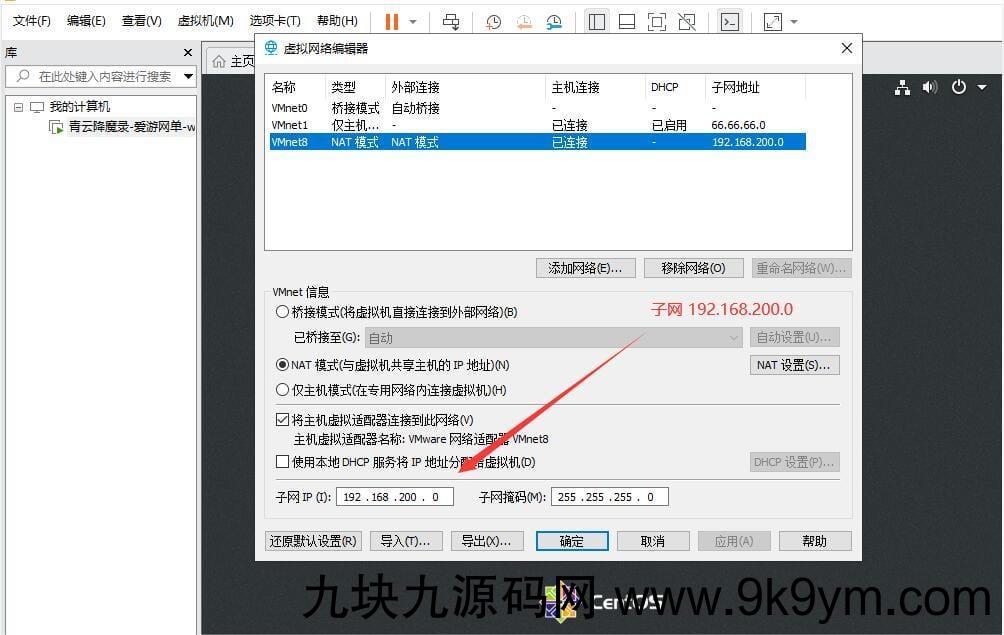Select the bridged mode (桥接模式) radio button
Screen dimensions: 1004x635
point(283,312)
